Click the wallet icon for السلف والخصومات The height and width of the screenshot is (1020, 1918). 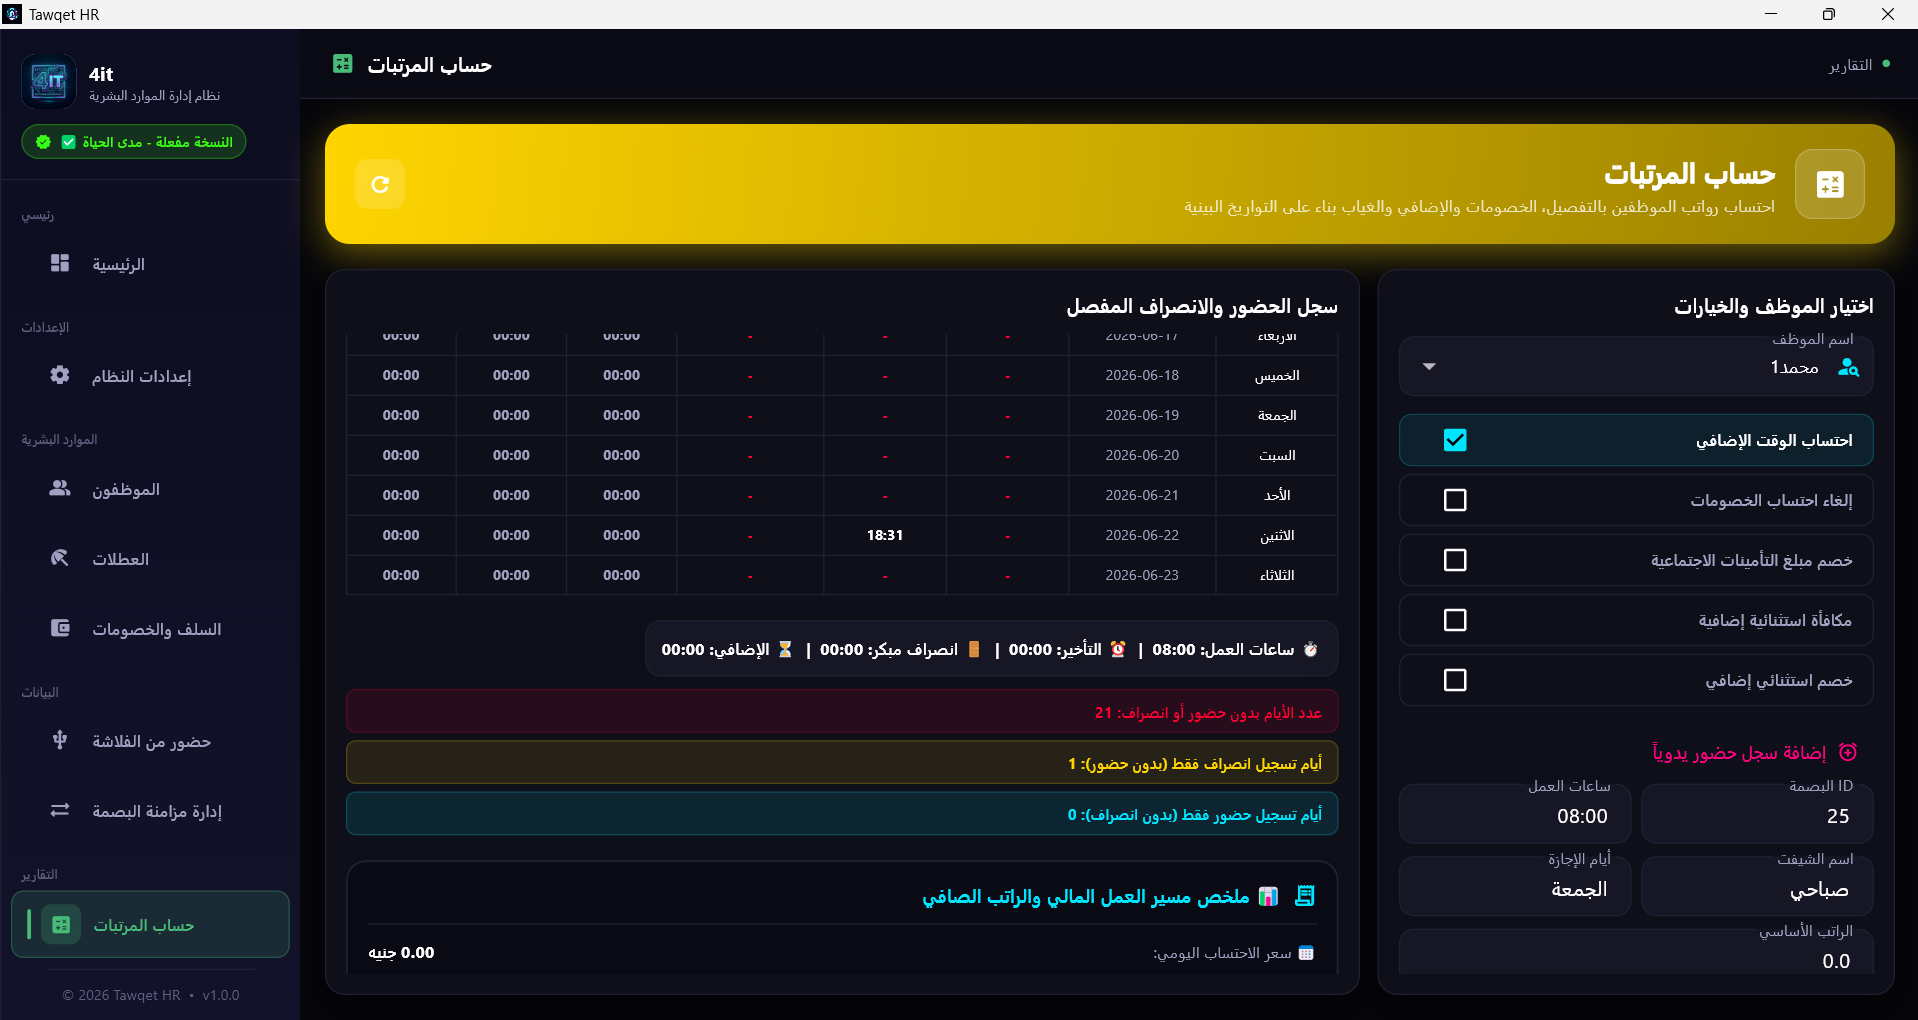pos(60,628)
